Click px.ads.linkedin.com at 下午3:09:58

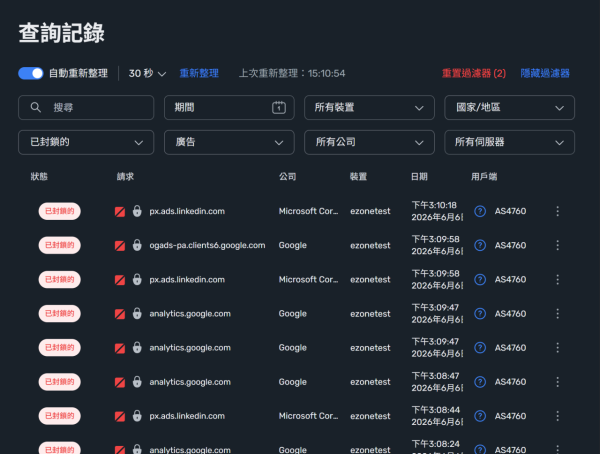pos(187,280)
